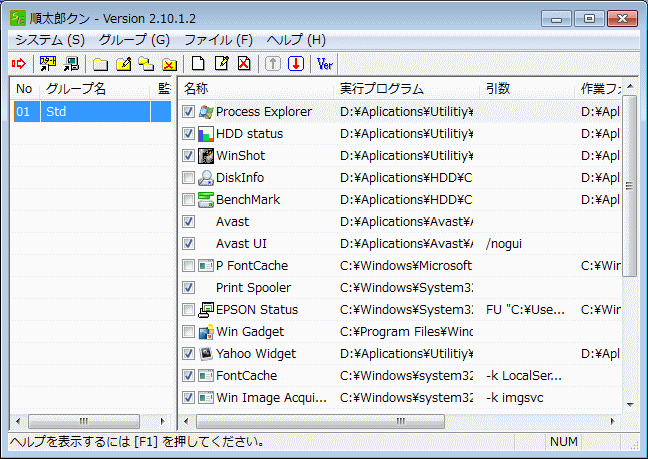The width and height of the screenshot is (648, 459).
Task: Click the delete group folder icon
Action: point(169,64)
